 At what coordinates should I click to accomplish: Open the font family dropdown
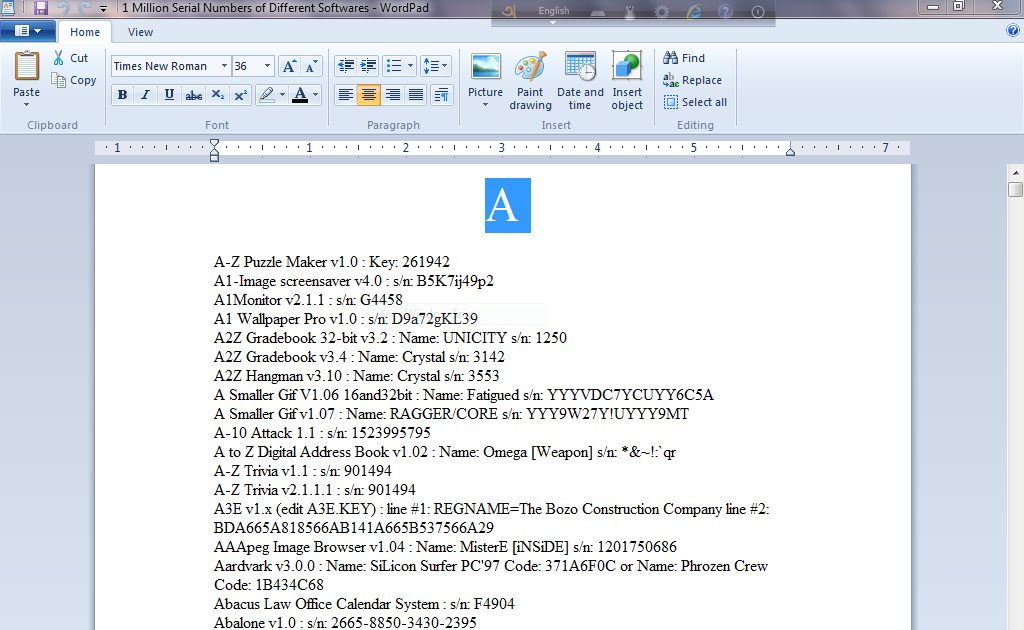(224, 66)
